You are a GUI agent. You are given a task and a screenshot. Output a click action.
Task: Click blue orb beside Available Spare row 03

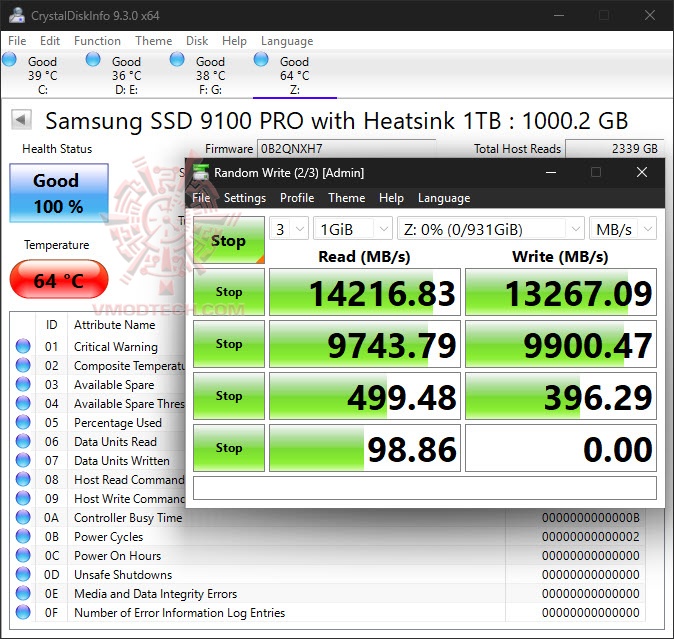point(23,384)
